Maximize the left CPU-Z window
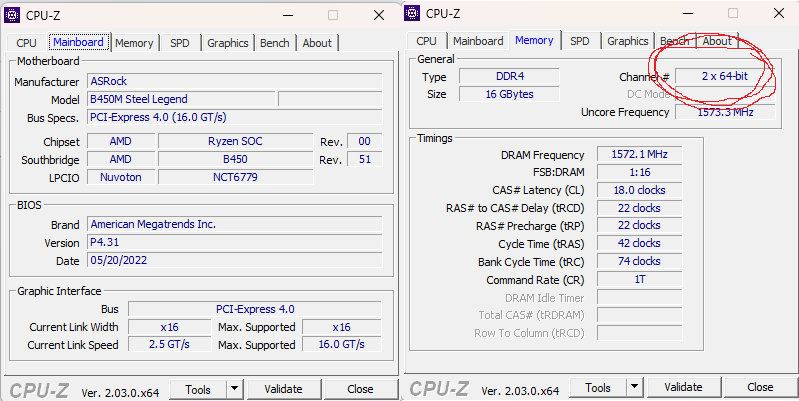799x401 pixels. point(333,15)
